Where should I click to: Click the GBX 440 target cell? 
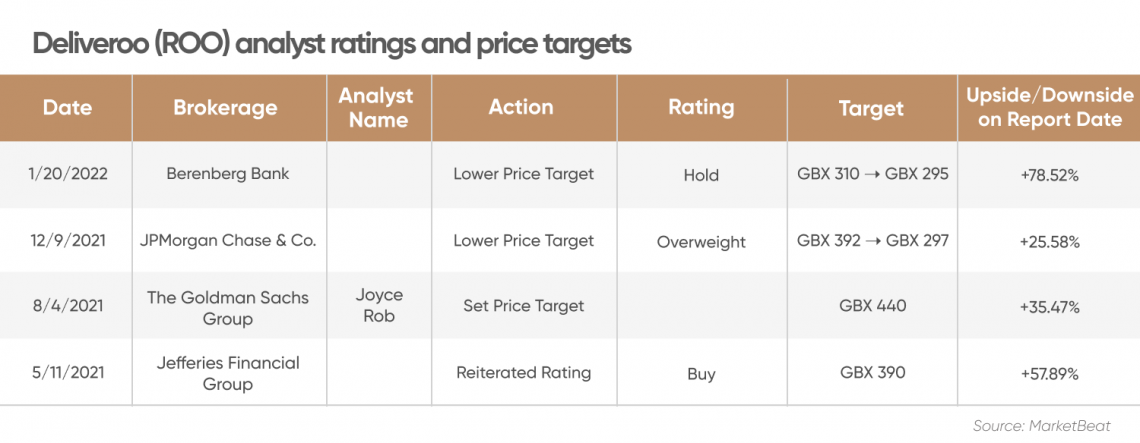(x=872, y=306)
